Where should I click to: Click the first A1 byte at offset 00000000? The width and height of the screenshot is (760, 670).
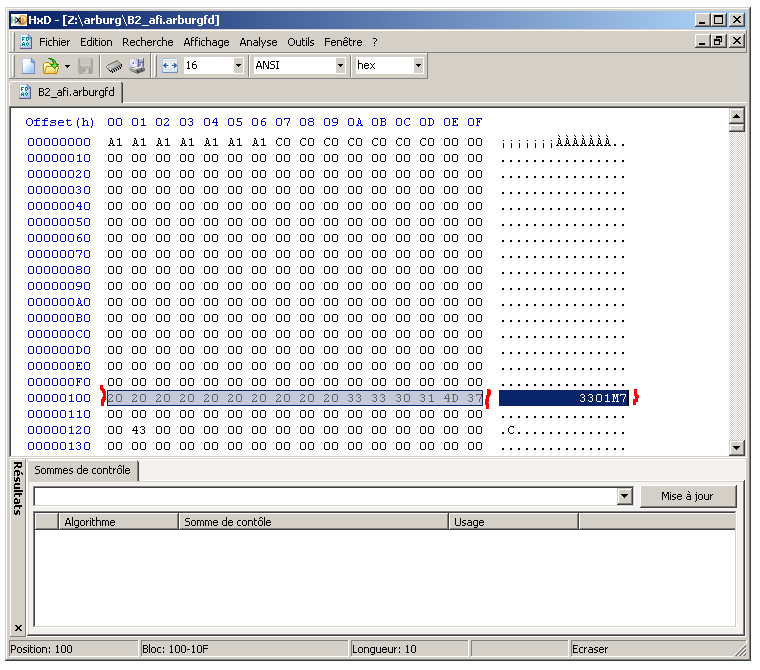coord(115,142)
